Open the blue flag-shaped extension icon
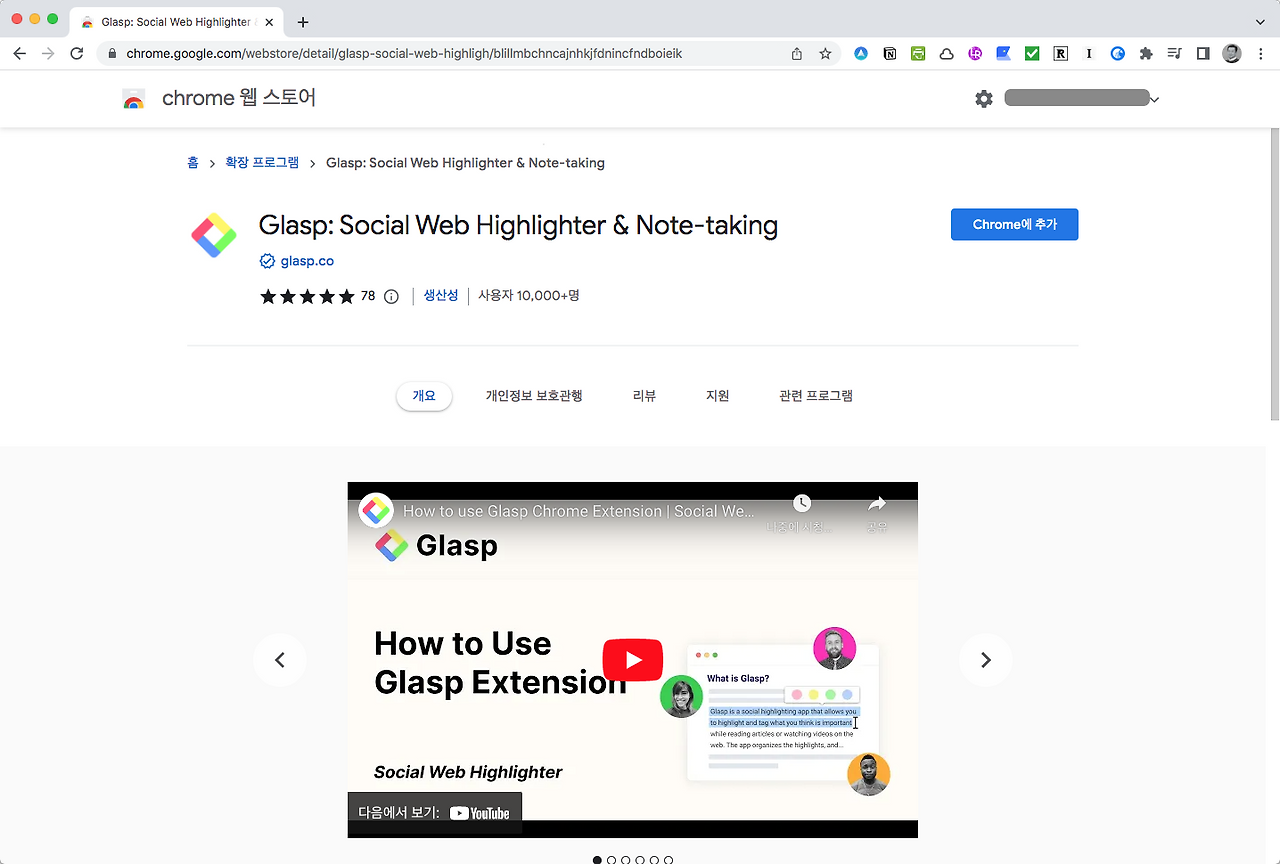The height and width of the screenshot is (864, 1280). pyautogui.click(x=1003, y=54)
